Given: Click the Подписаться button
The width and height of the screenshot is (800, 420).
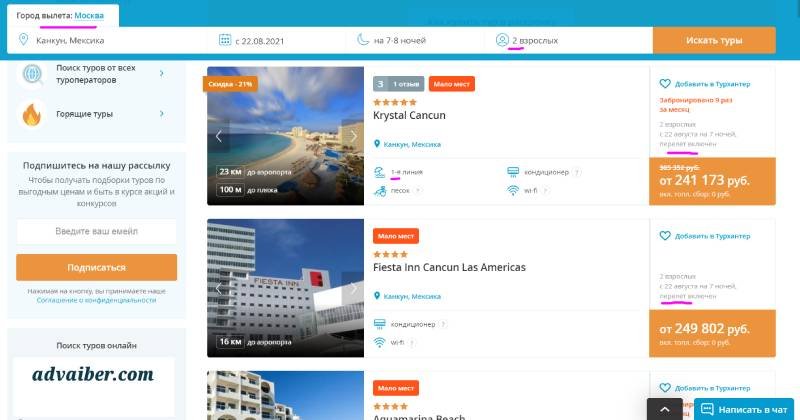Looking at the screenshot, I should [x=96, y=267].
